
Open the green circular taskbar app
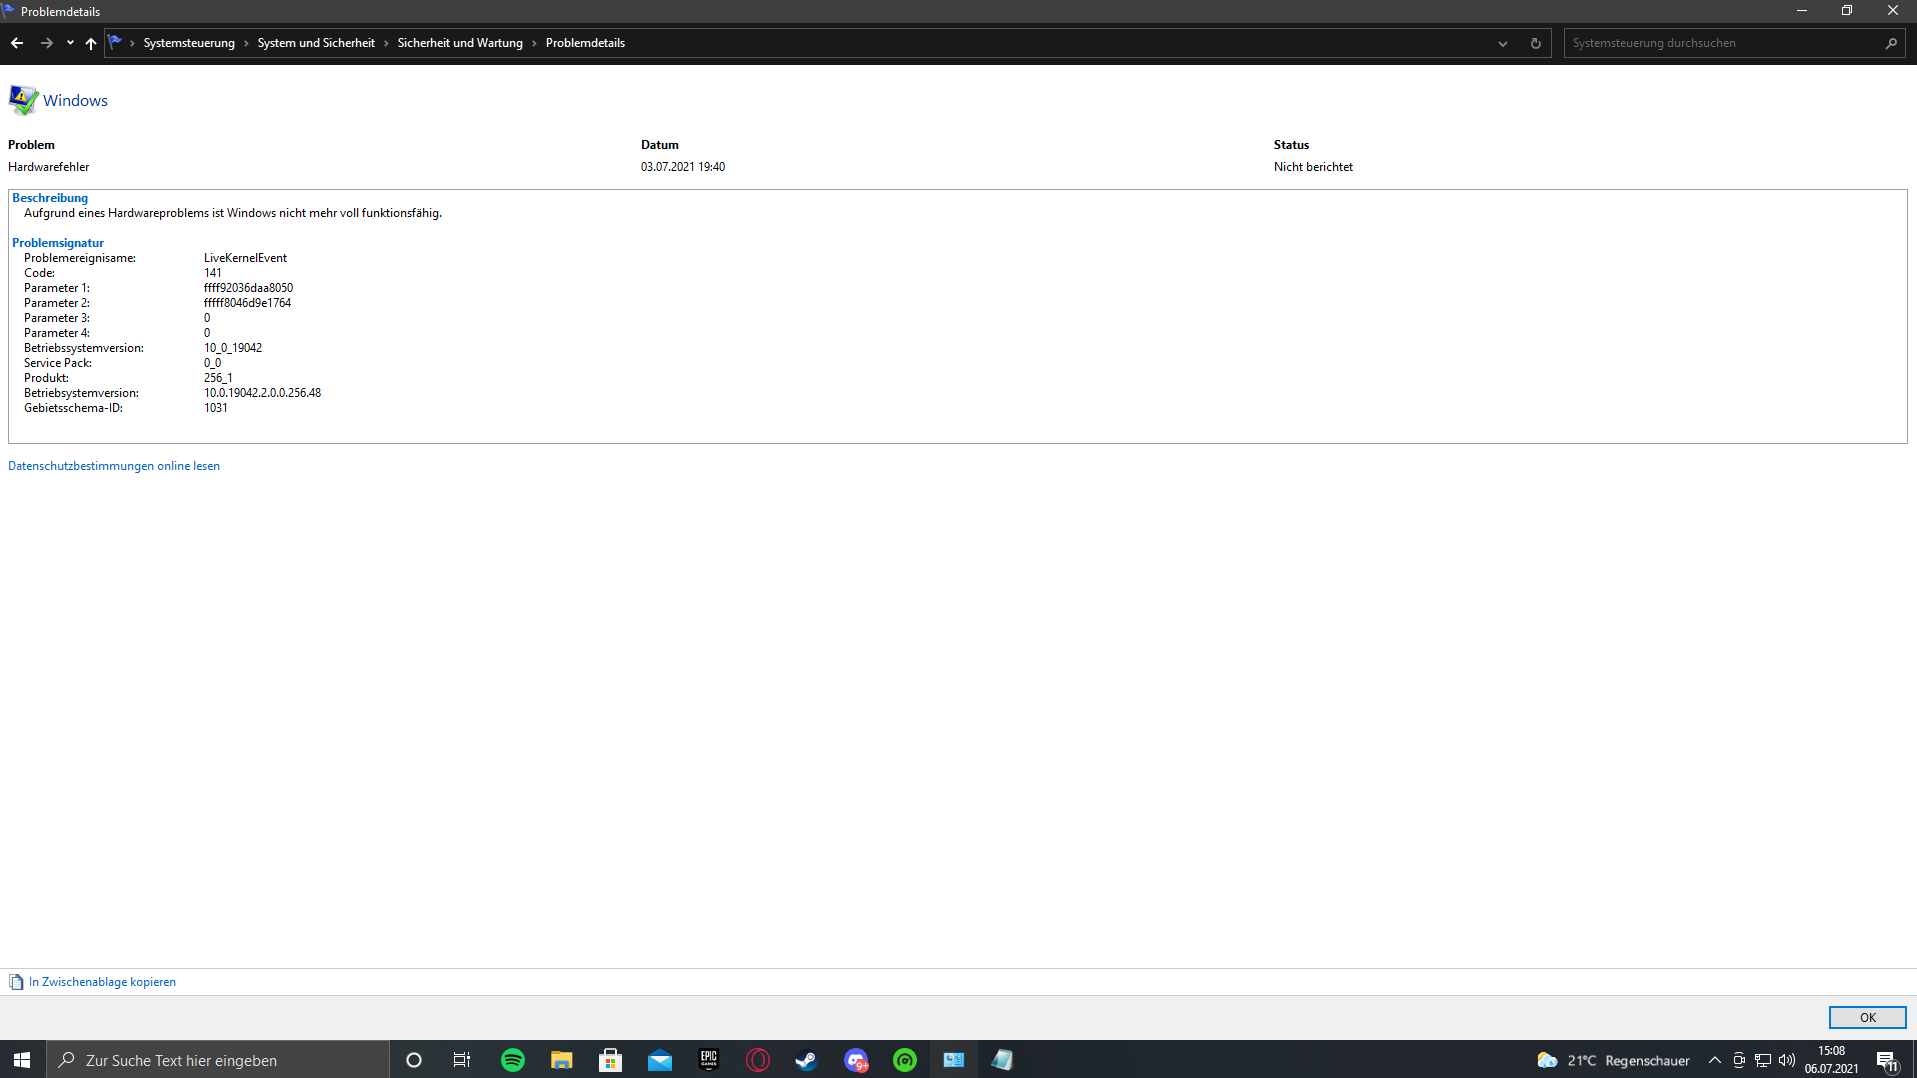tap(905, 1060)
